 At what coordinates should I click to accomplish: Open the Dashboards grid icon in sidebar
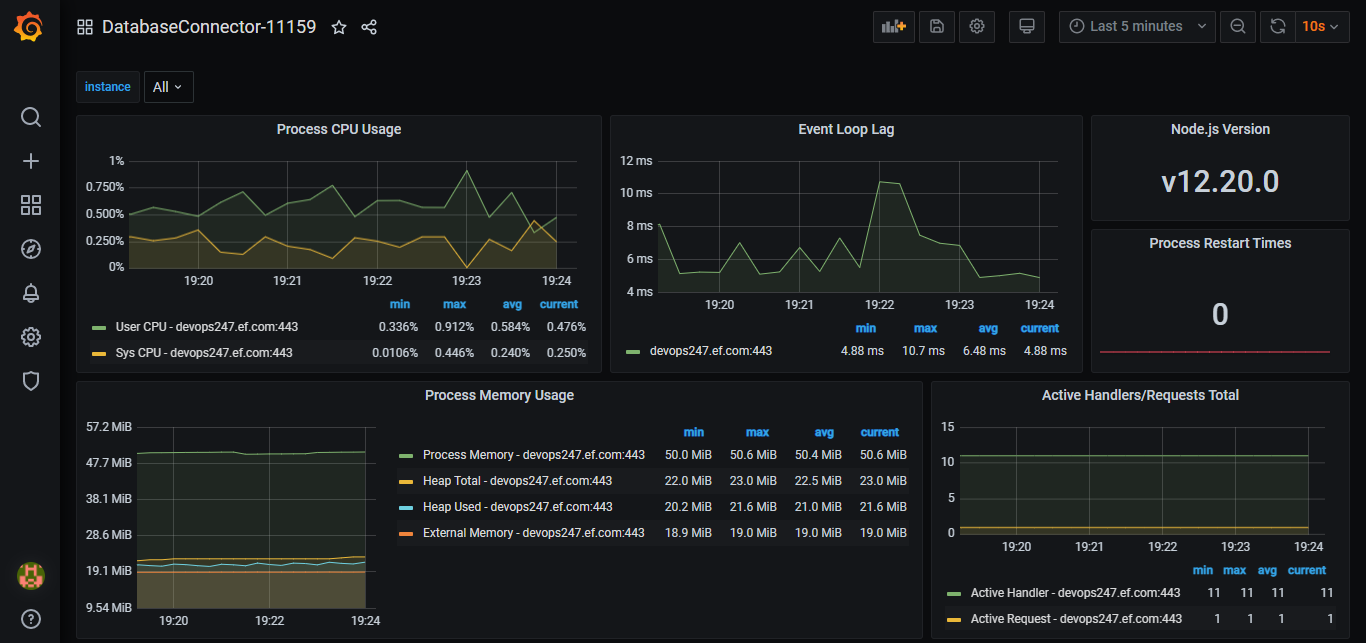tap(31, 206)
